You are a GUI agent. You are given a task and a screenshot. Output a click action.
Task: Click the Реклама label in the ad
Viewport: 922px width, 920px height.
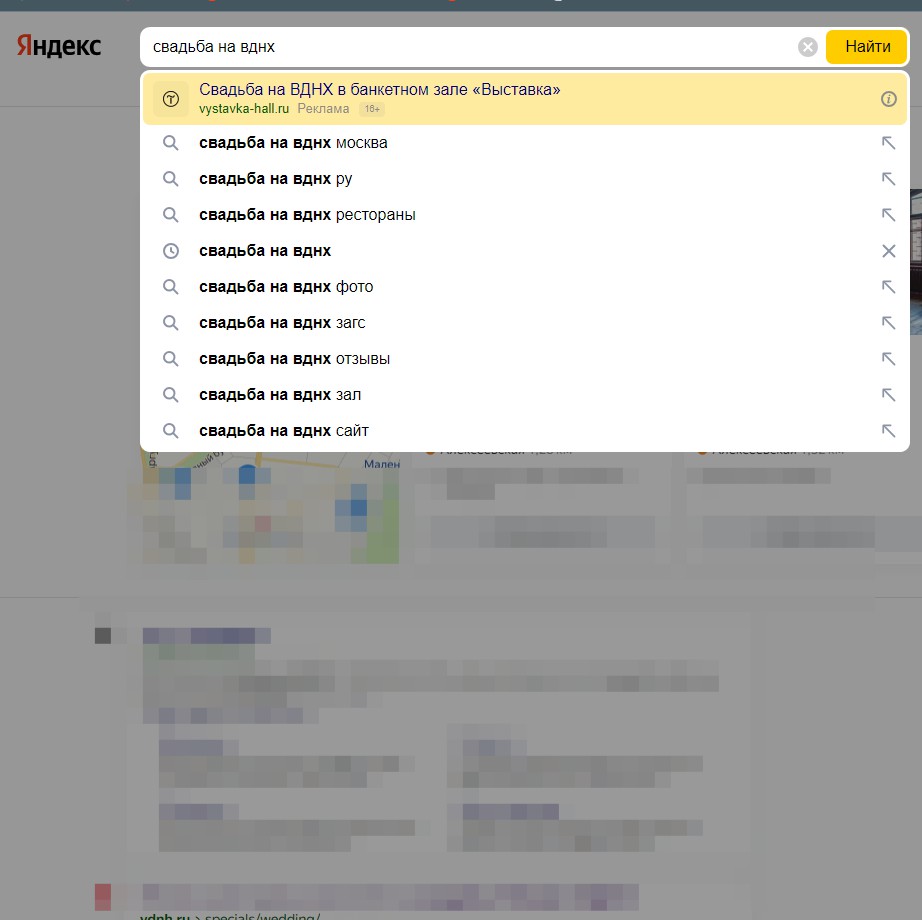pos(323,109)
